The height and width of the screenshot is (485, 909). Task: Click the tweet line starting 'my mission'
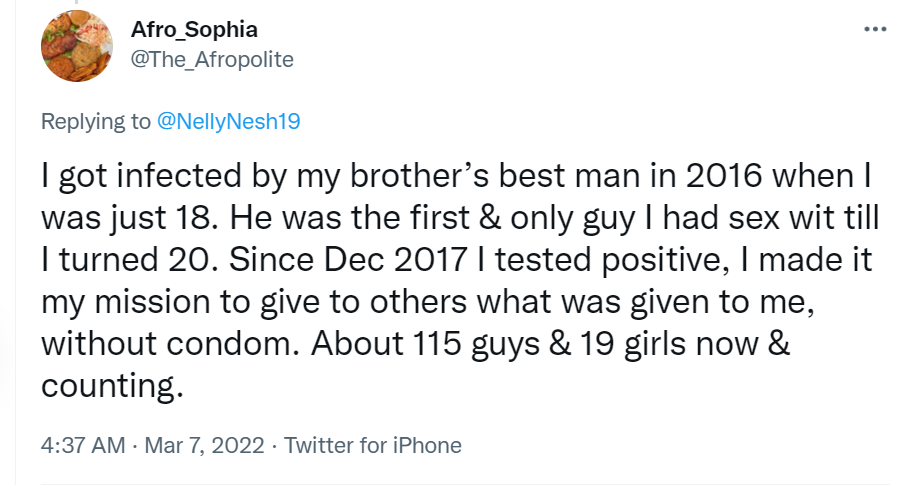click(x=428, y=302)
